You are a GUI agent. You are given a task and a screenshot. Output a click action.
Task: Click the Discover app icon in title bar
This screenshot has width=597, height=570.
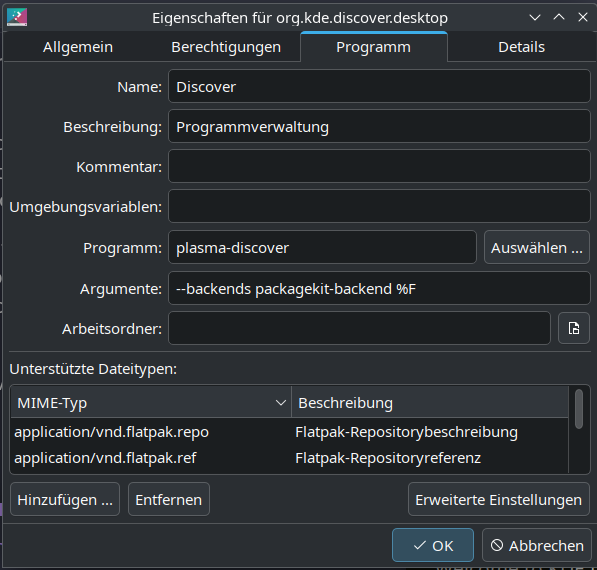17,18
